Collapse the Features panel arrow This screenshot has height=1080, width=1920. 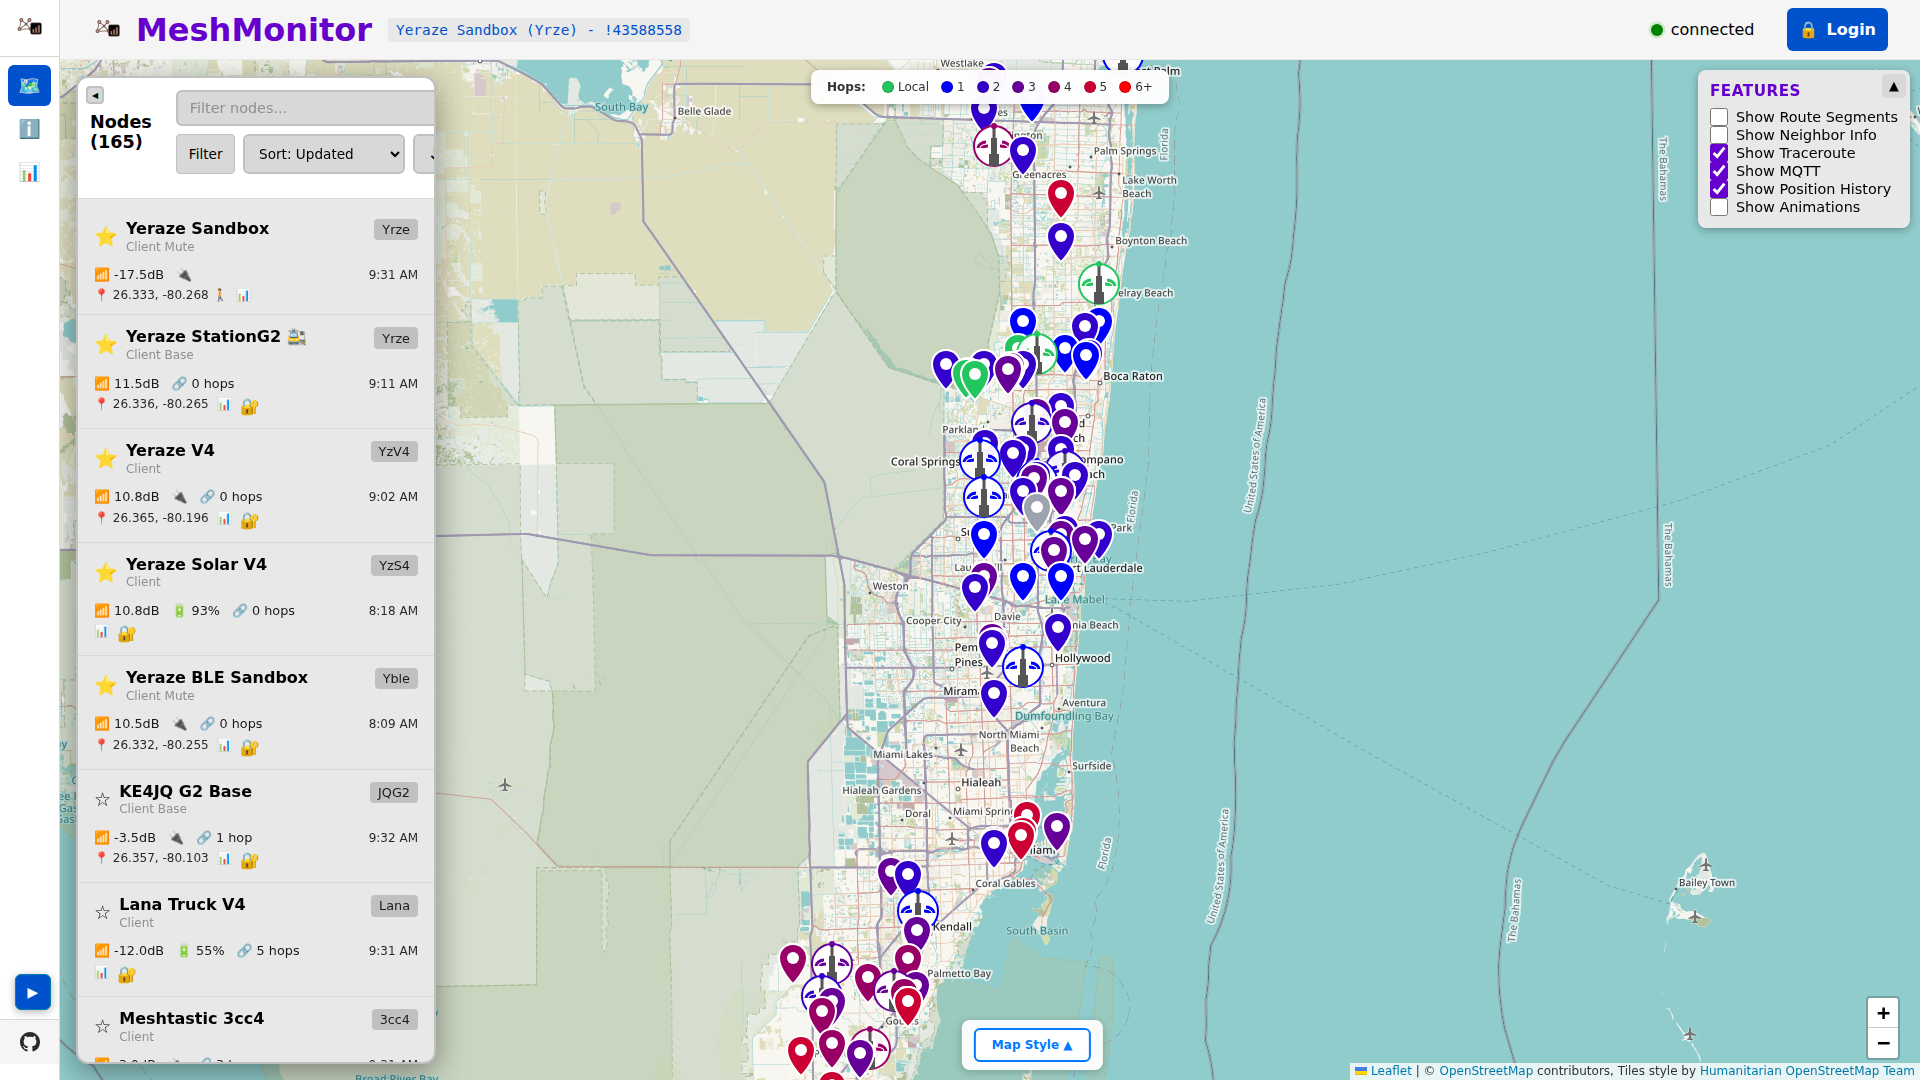click(x=1893, y=87)
